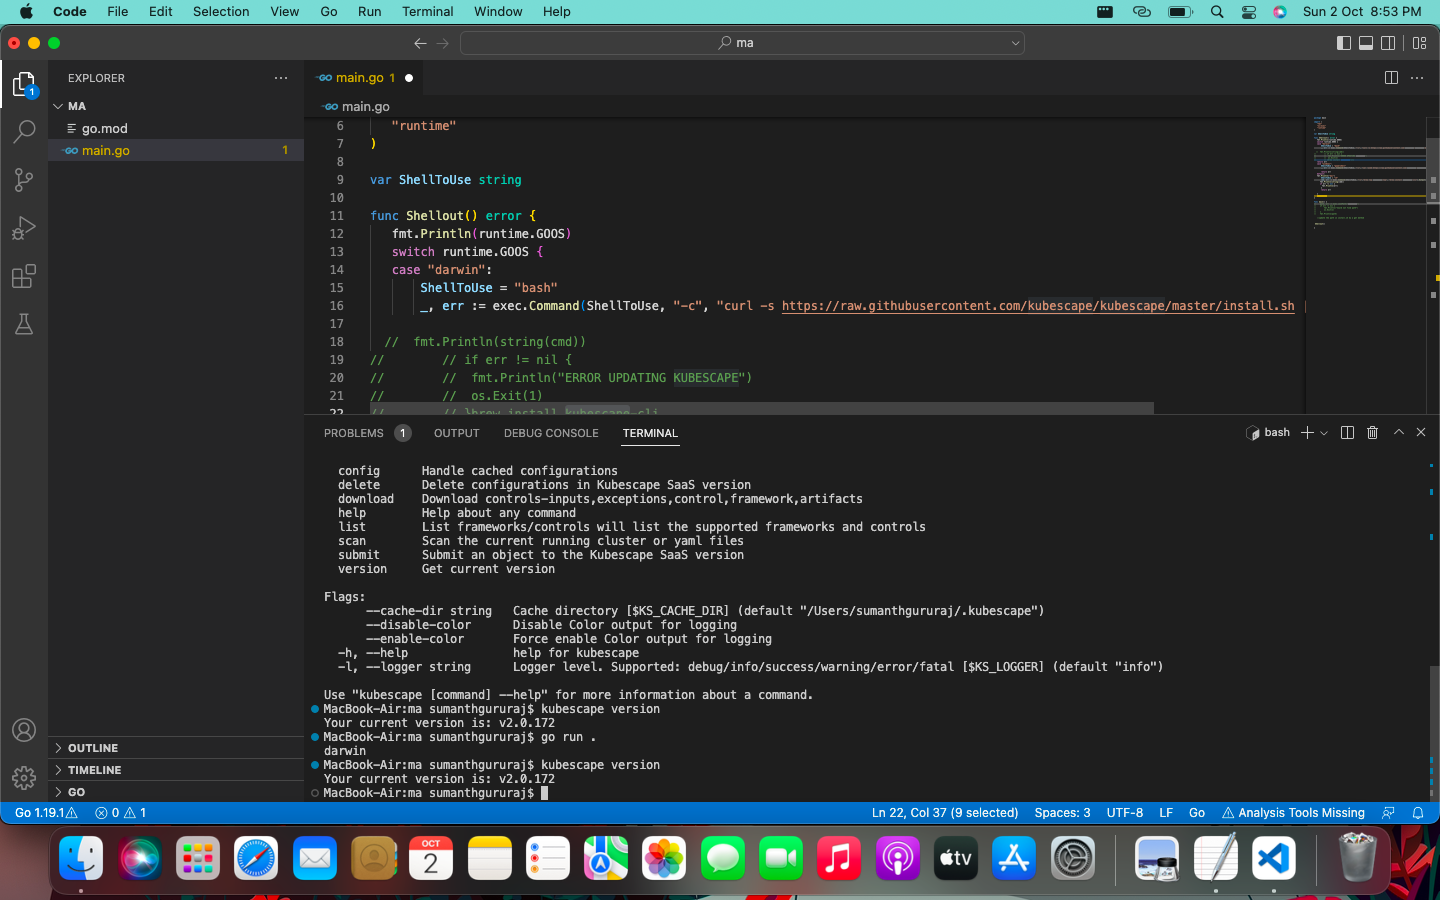Open Spotlight search in menu bar
Image resolution: width=1440 pixels, height=900 pixels.
pos(1217,12)
